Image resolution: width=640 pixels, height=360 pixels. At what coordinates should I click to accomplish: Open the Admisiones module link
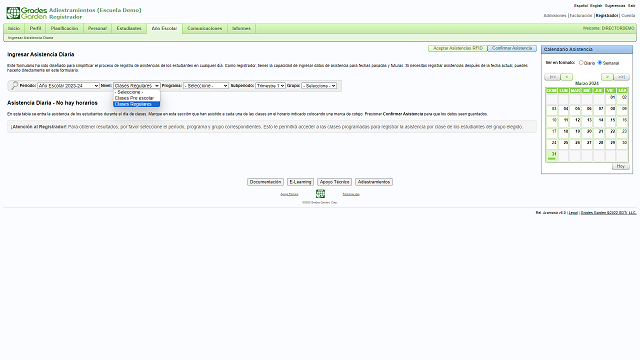pos(555,16)
